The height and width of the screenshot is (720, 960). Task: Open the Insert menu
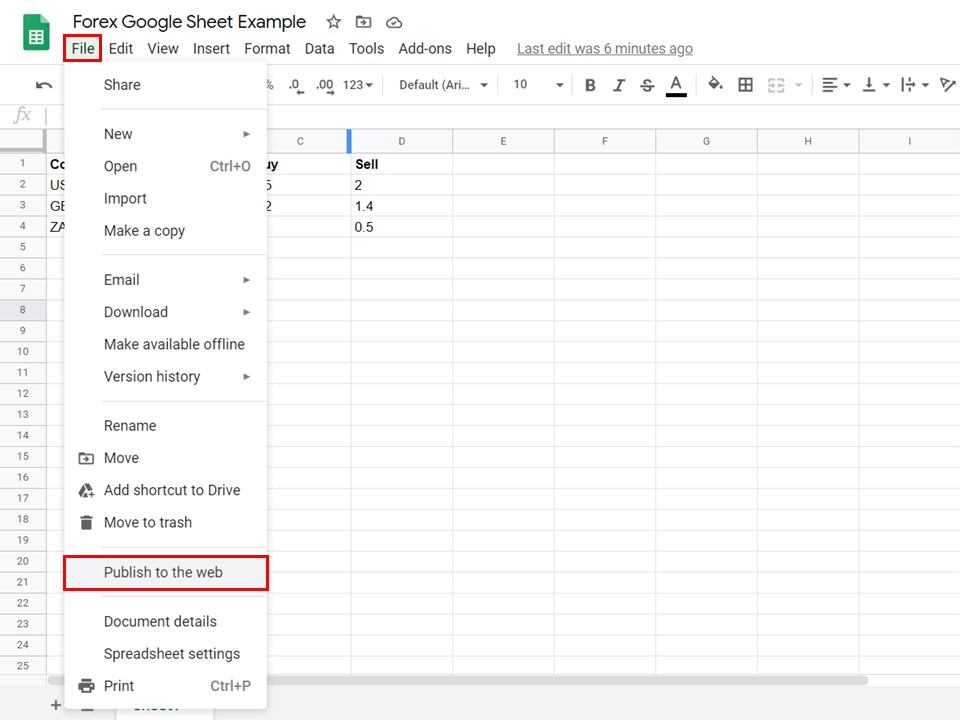point(211,48)
